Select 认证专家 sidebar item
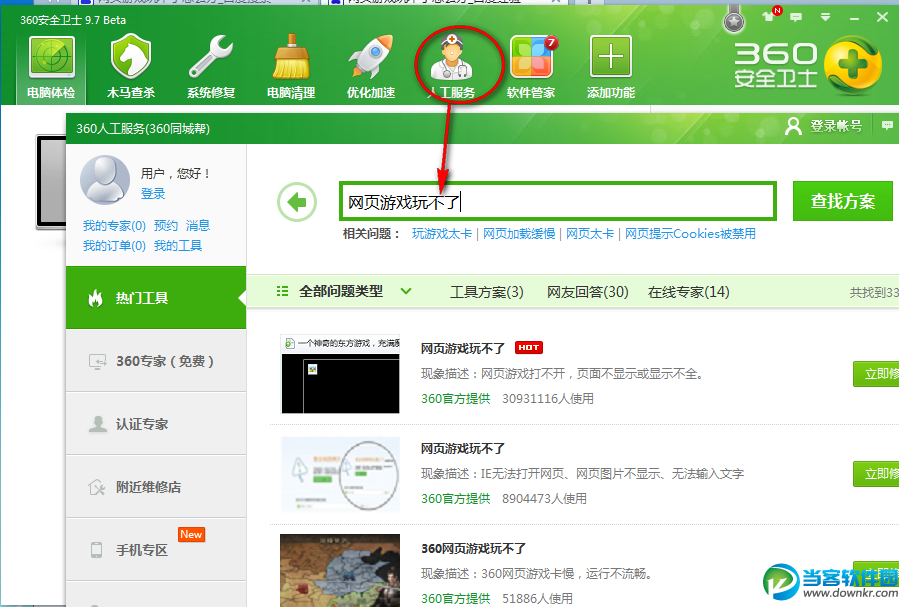 click(156, 424)
